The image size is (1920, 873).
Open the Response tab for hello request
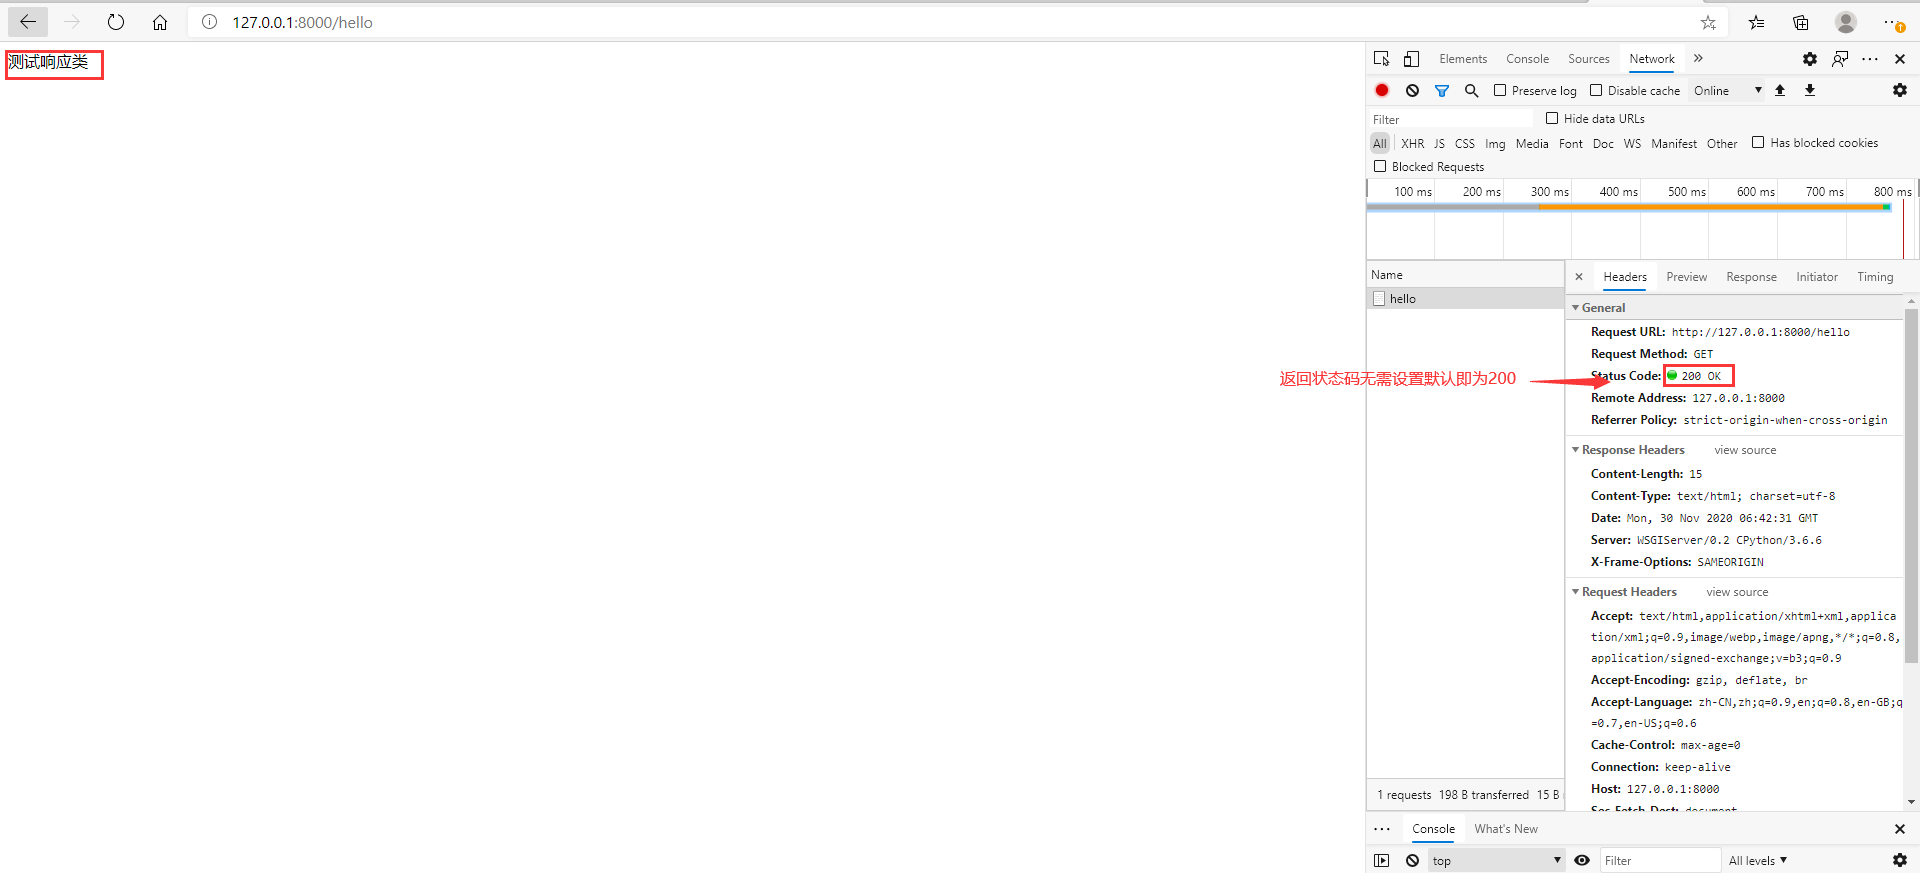pyautogui.click(x=1751, y=277)
